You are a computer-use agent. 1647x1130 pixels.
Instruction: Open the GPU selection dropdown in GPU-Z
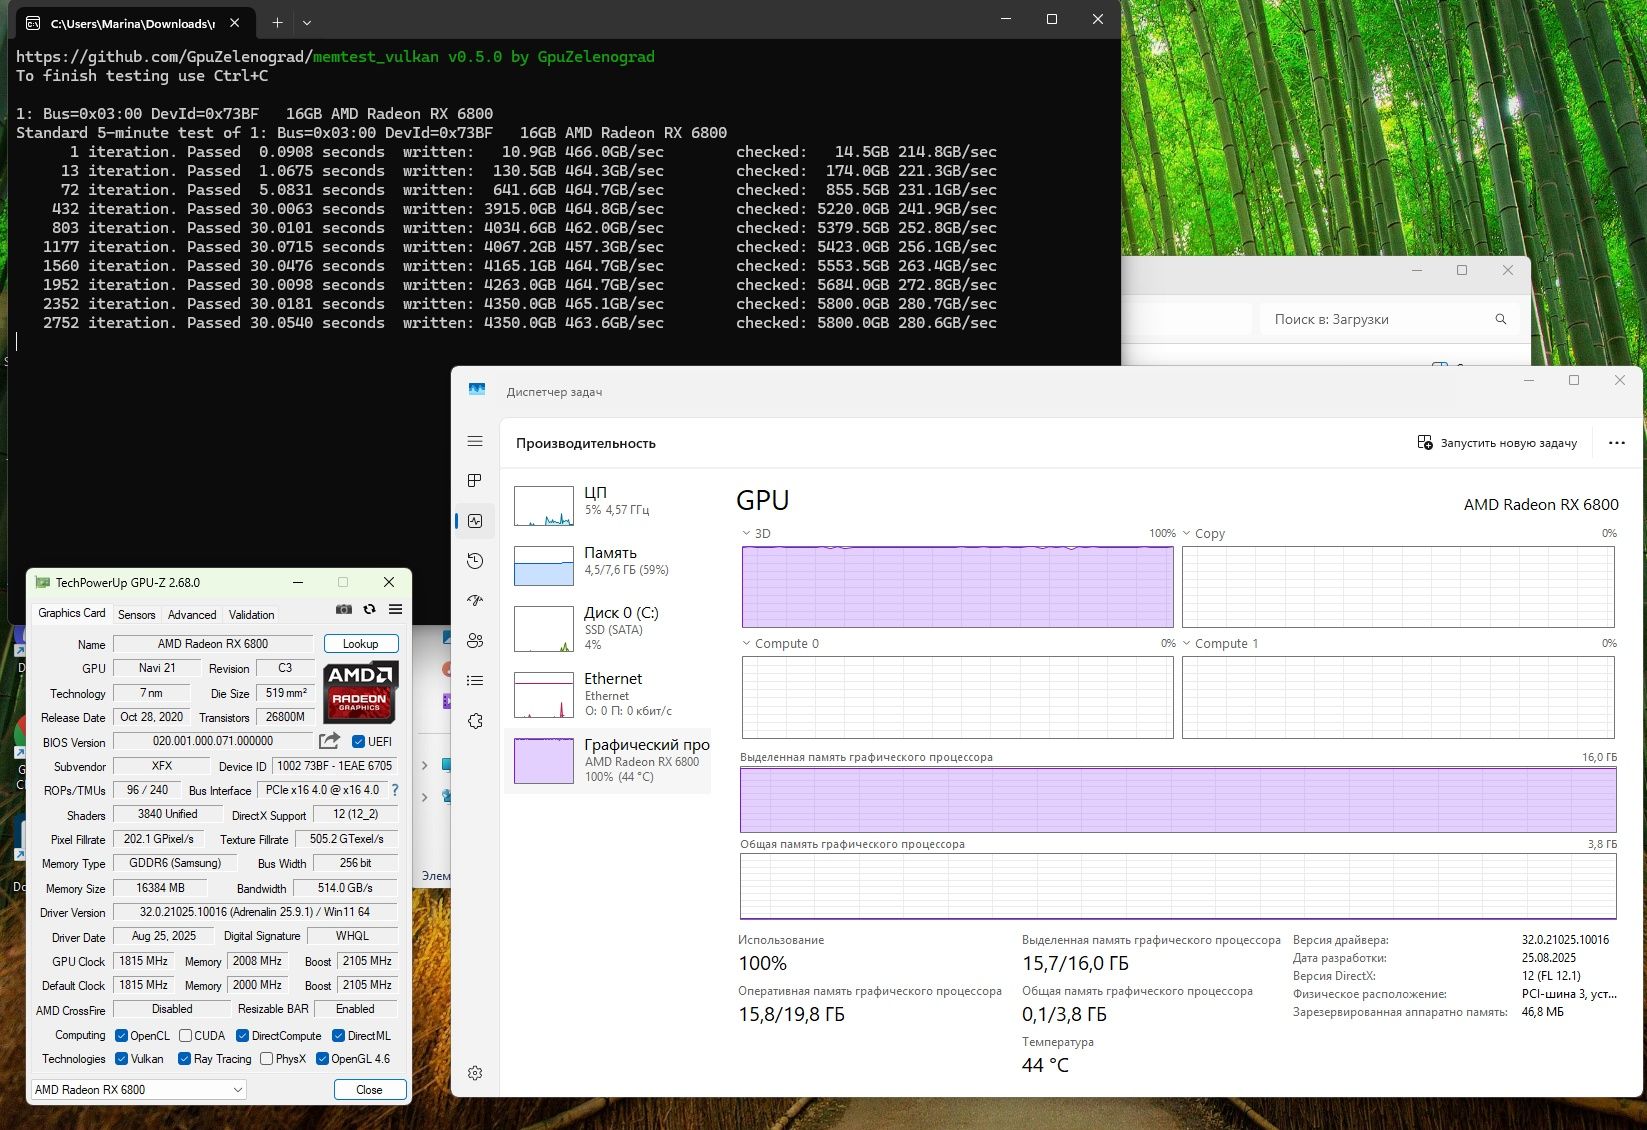tap(138, 1089)
